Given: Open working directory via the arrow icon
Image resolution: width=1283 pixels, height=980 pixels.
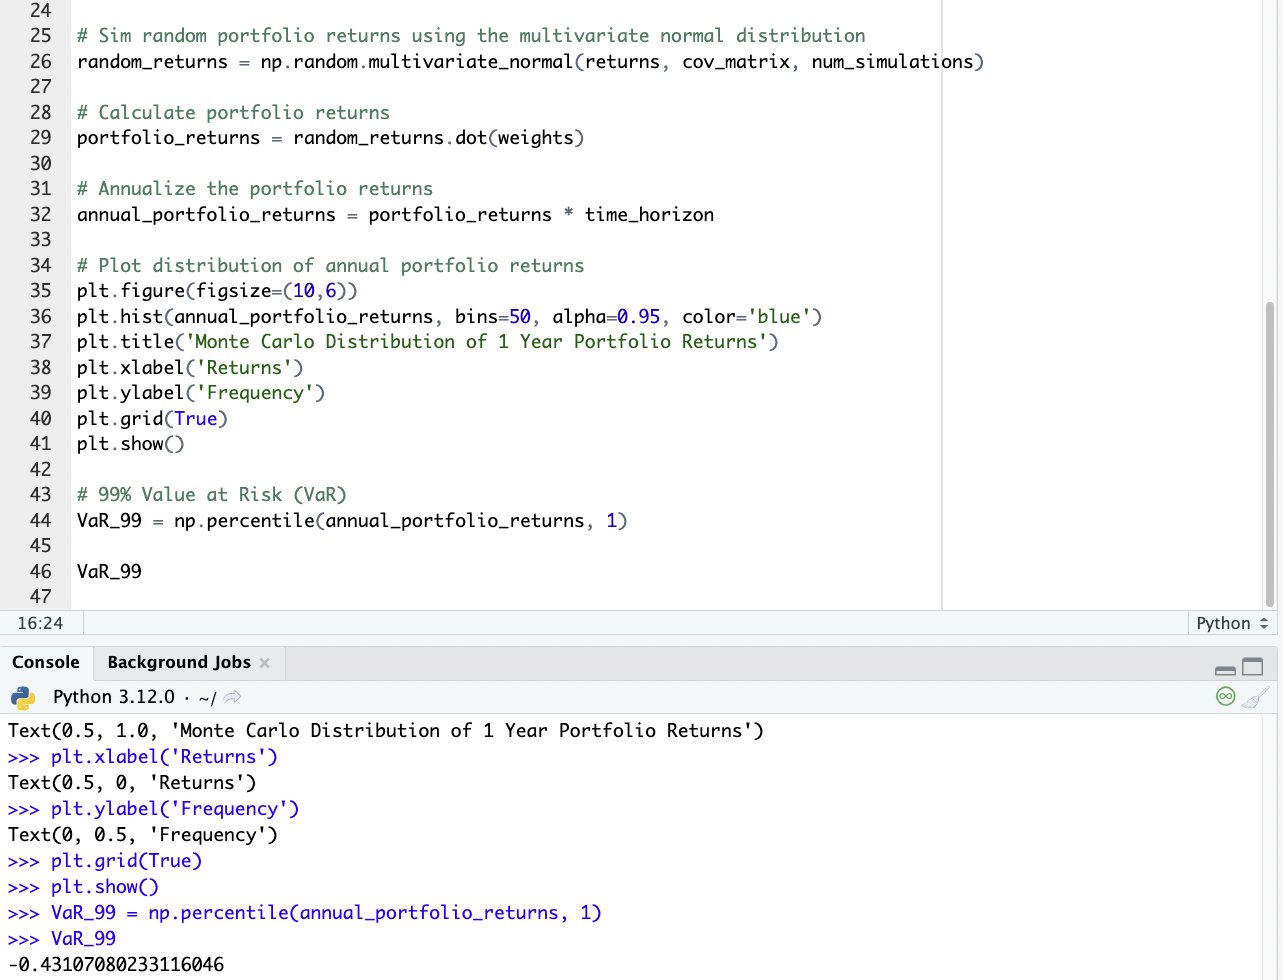Looking at the screenshot, I should [232, 697].
